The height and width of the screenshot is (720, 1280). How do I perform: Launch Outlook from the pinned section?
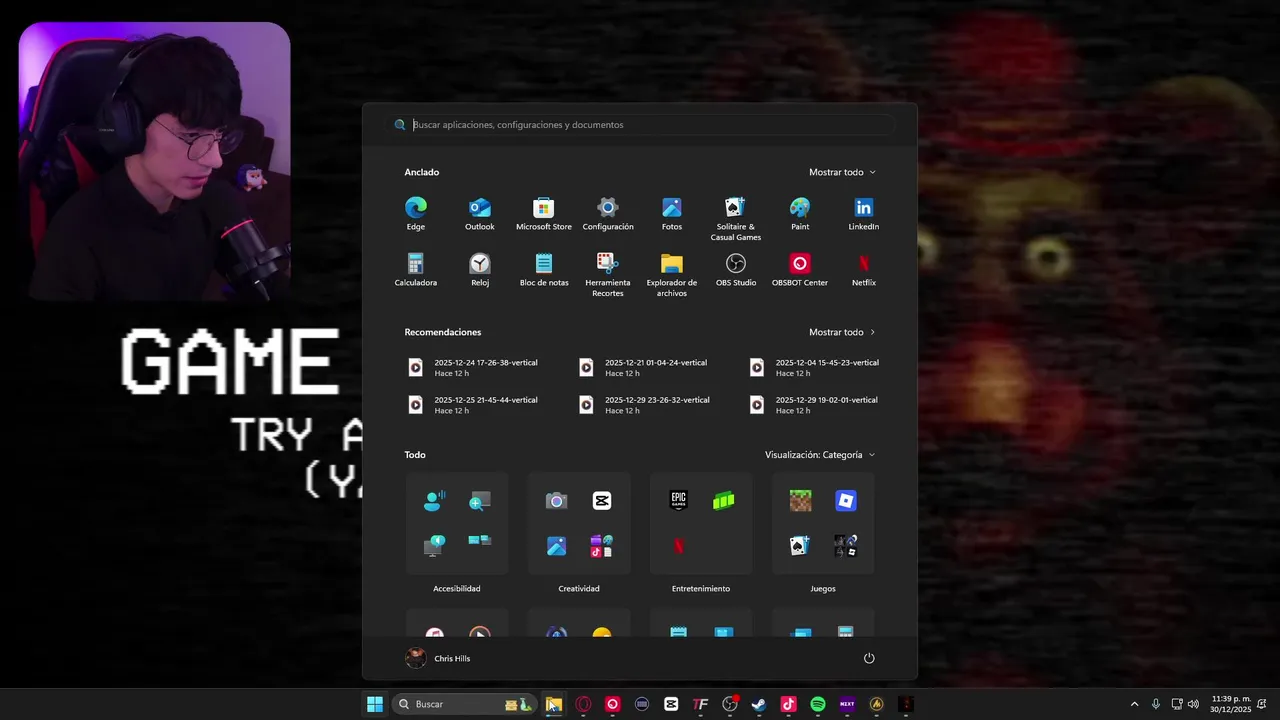click(x=480, y=213)
